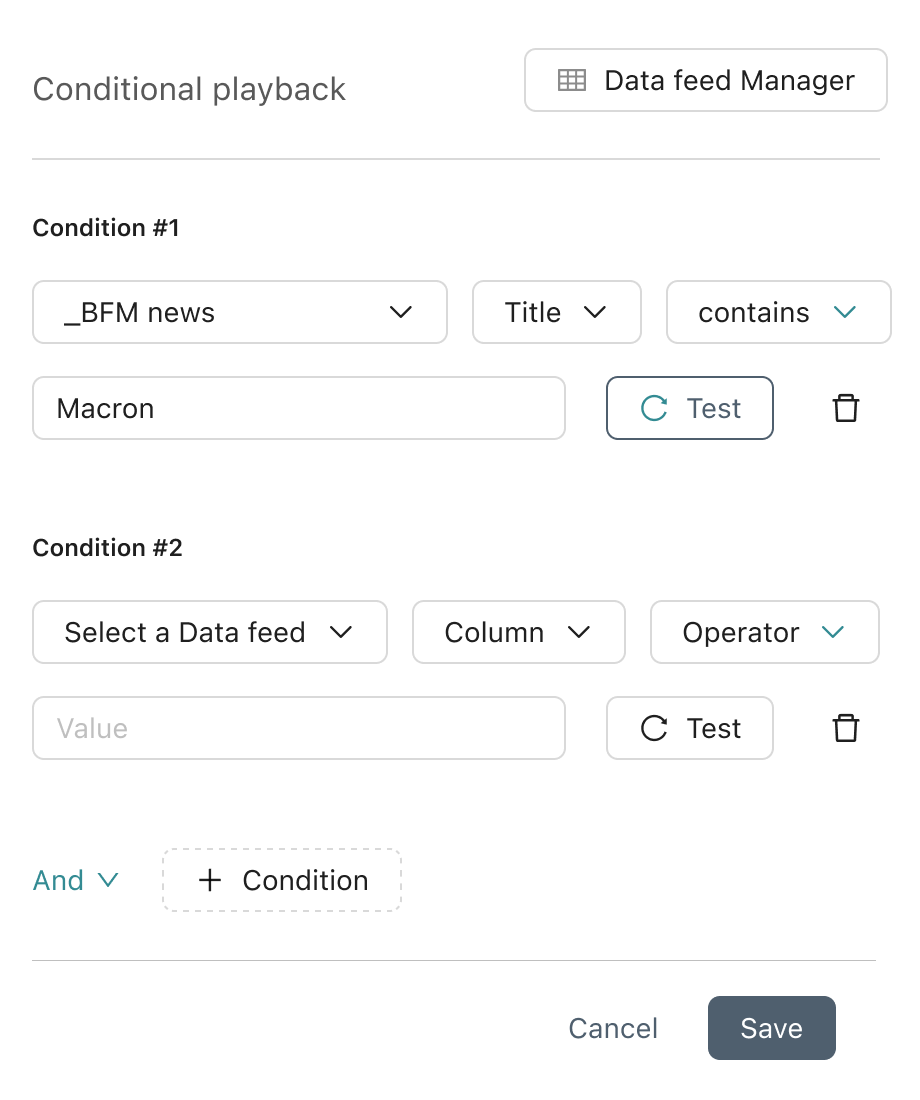
Task: Delete Condition #2 with trash icon
Action: point(846,728)
